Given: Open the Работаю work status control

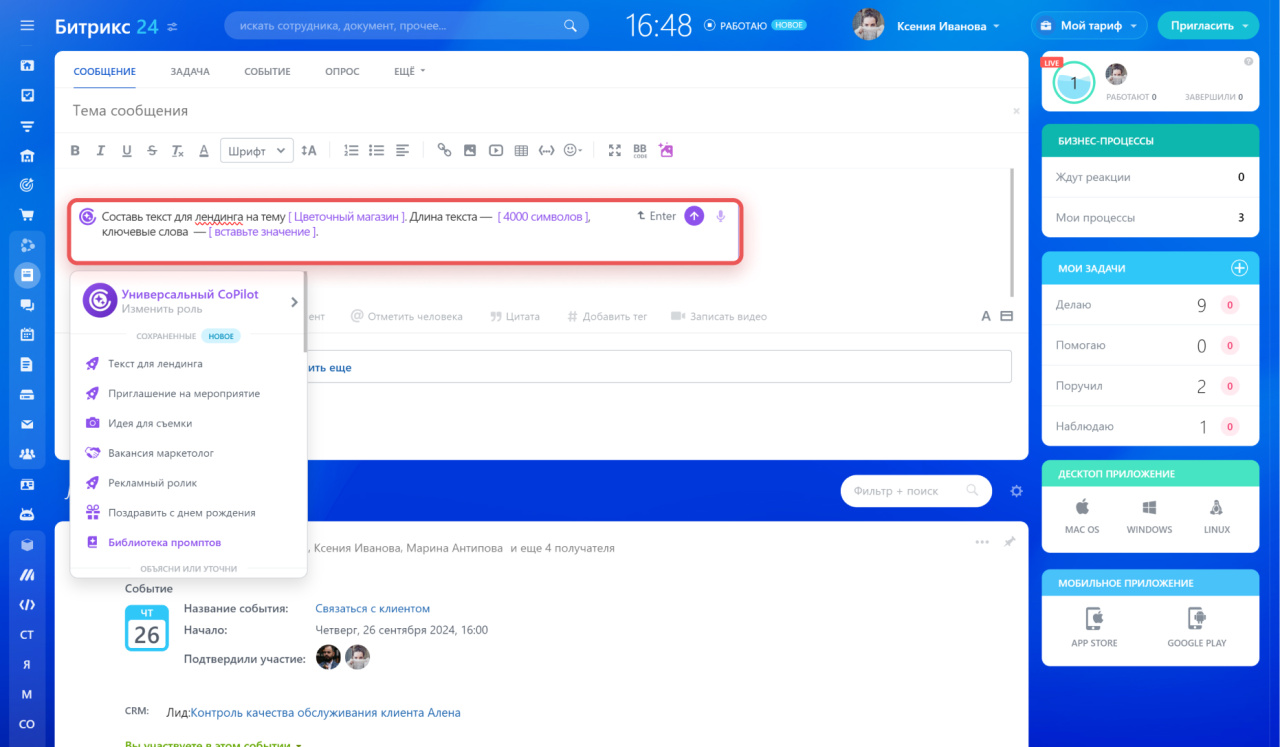Looking at the screenshot, I should point(754,26).
